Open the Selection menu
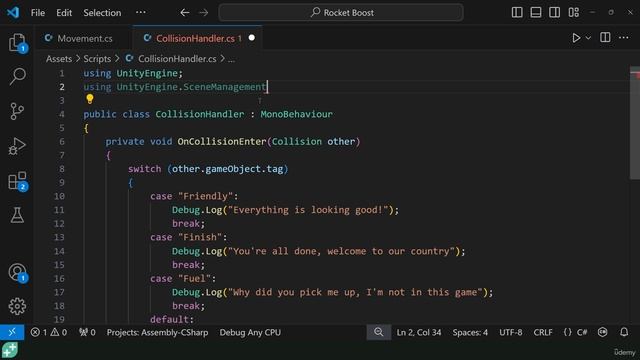Viewport: 640px width, 360px height. (102, 13)
